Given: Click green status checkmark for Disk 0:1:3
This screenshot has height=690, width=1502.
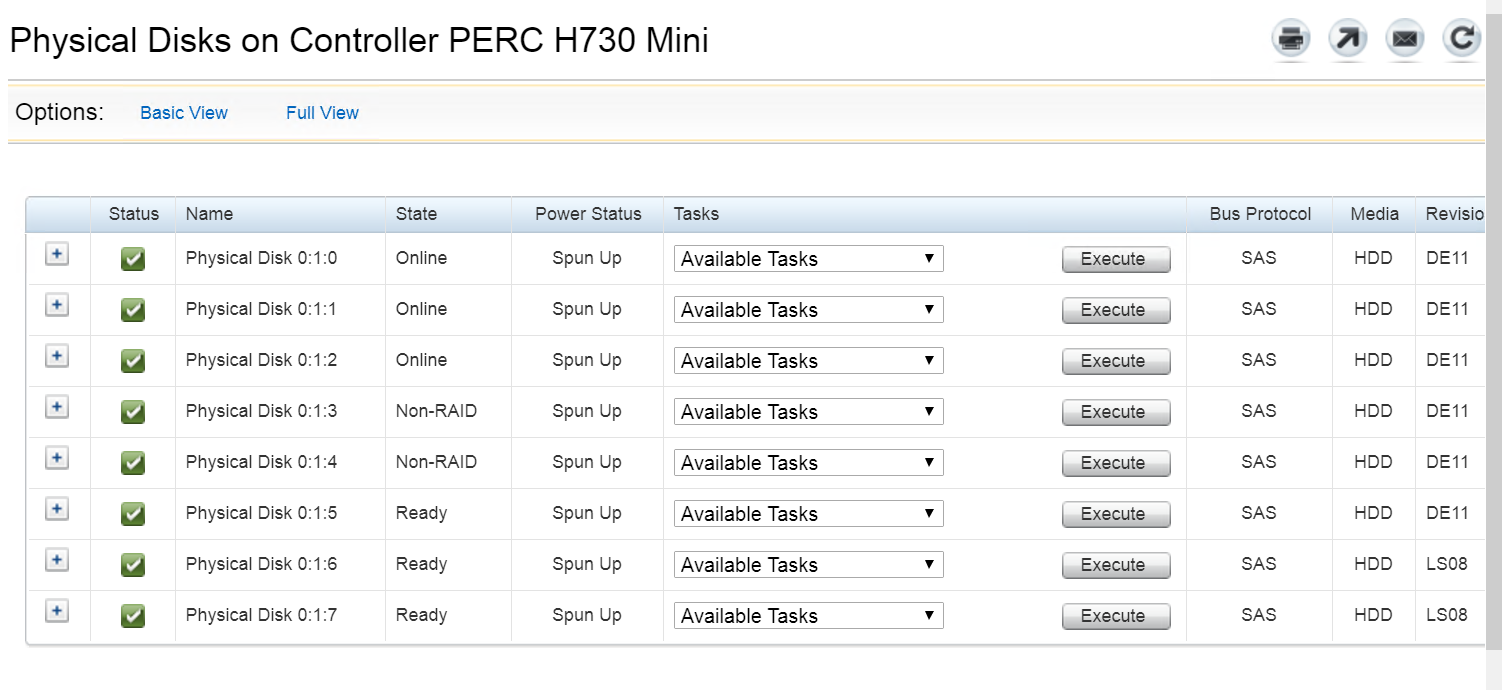Looking at the screenshot, I should coord(133,412).
